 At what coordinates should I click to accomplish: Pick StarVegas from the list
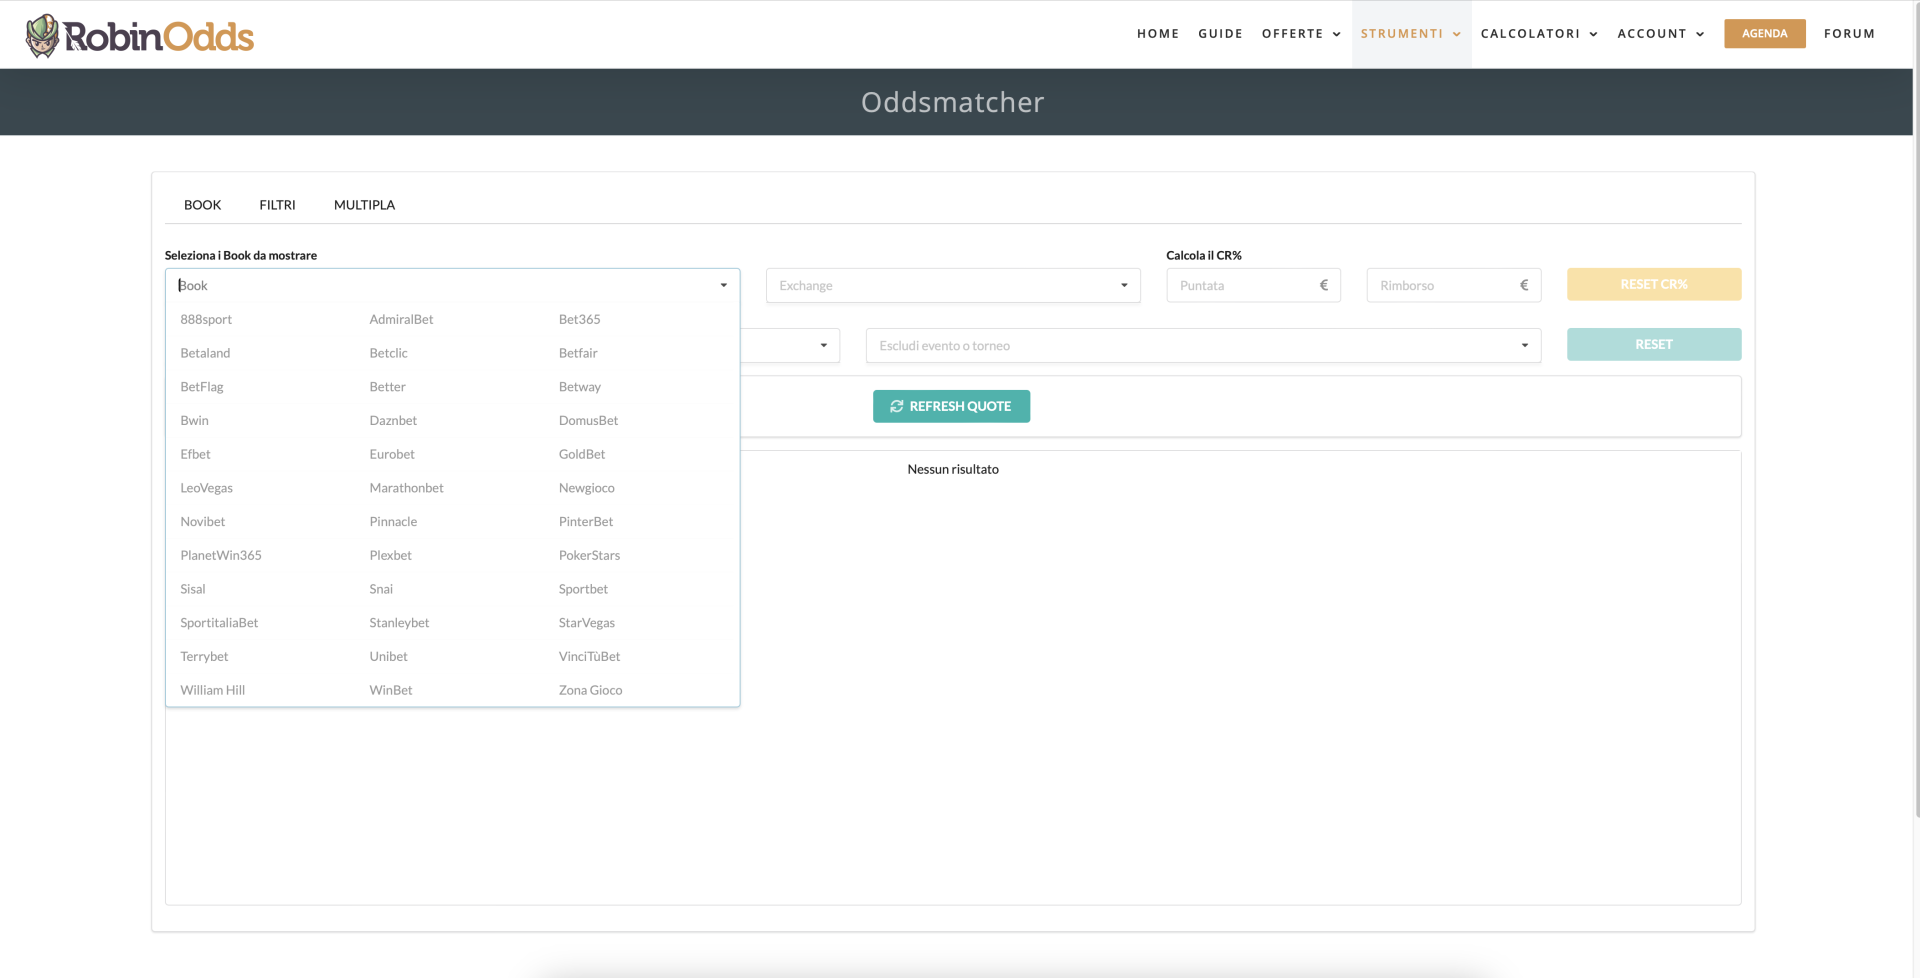[587, 623]
